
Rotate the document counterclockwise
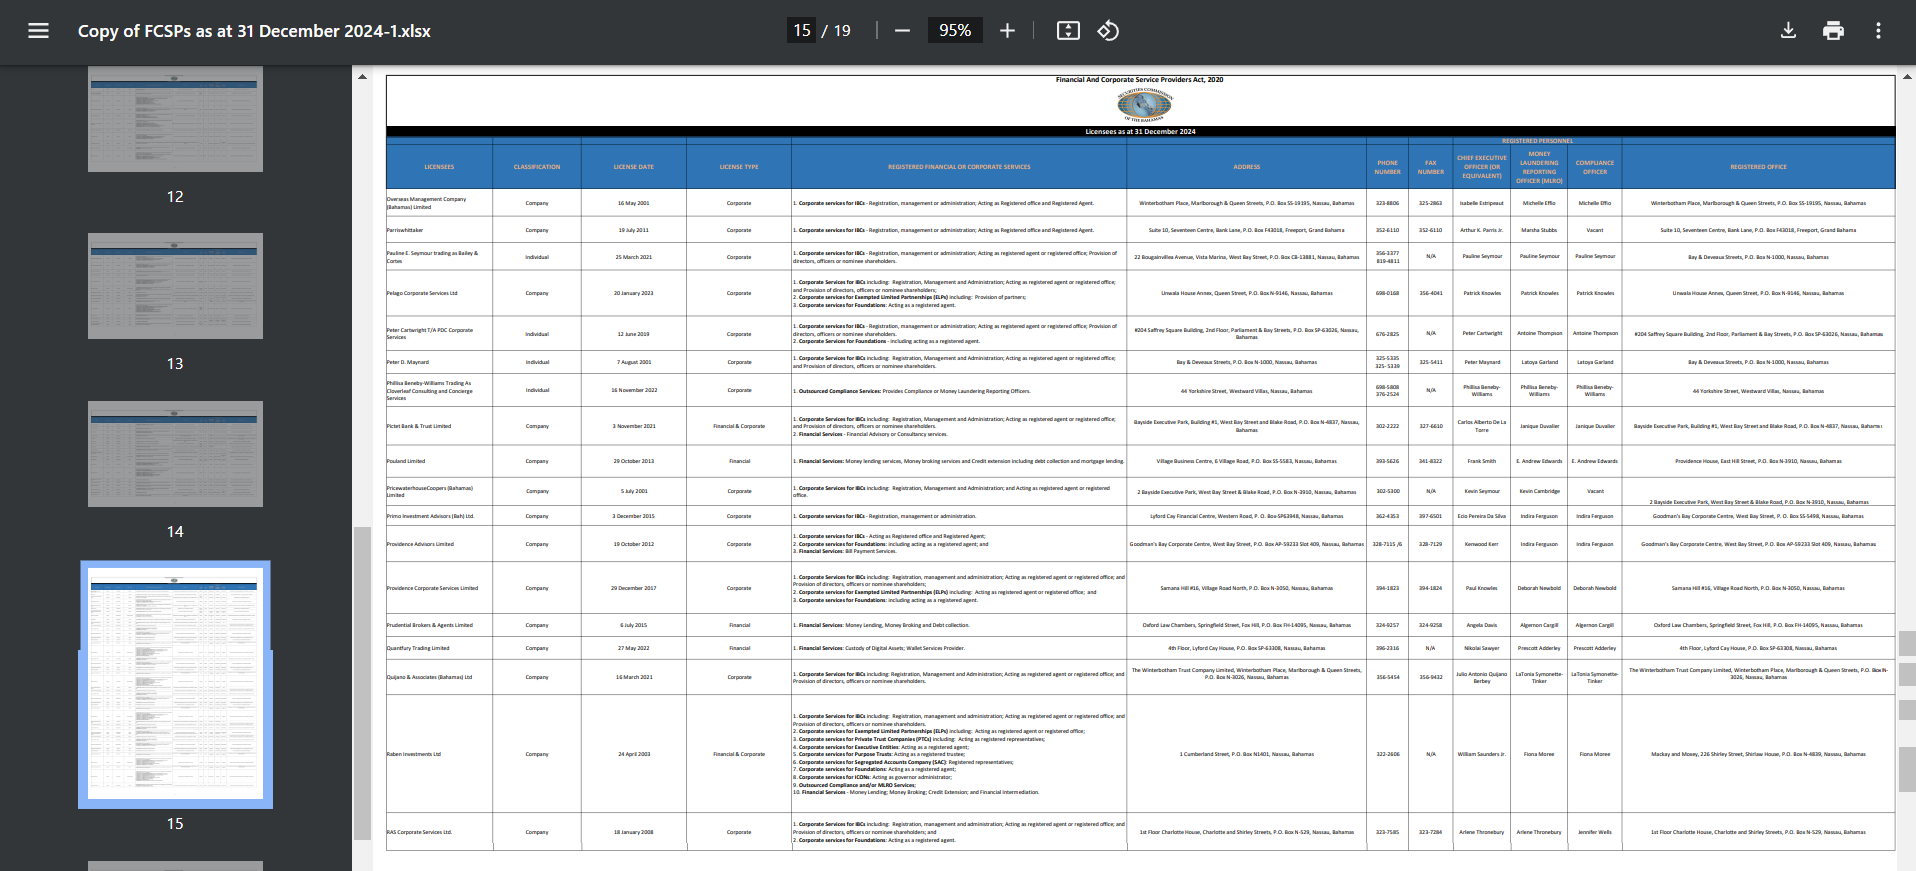pos(1108,31)
